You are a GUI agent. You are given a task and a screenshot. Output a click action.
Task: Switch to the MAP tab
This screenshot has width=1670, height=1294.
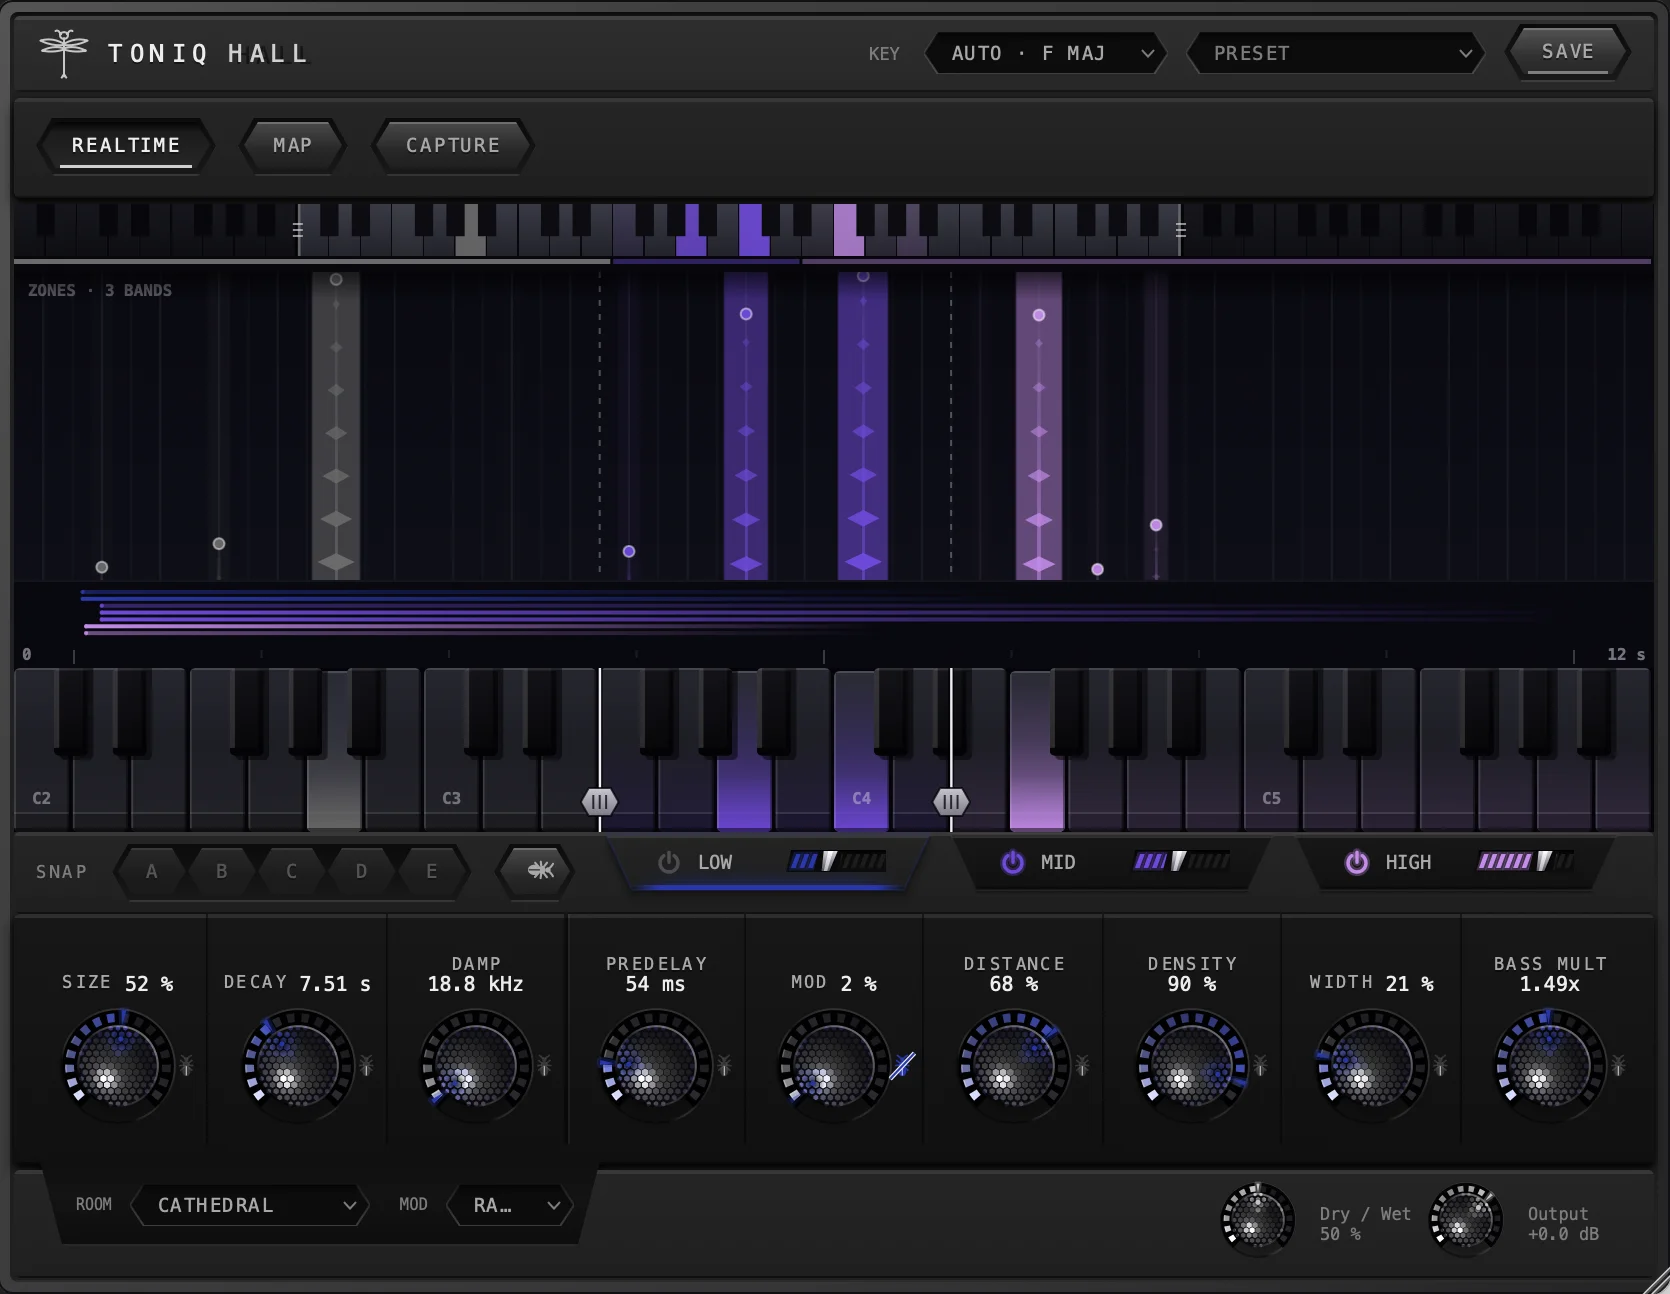(293, 146)
